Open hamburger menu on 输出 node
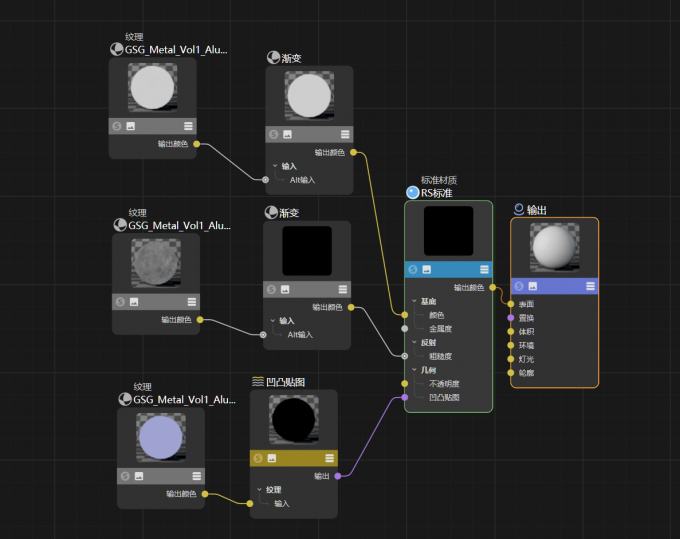The image size is (680, 539). (590, 286)
